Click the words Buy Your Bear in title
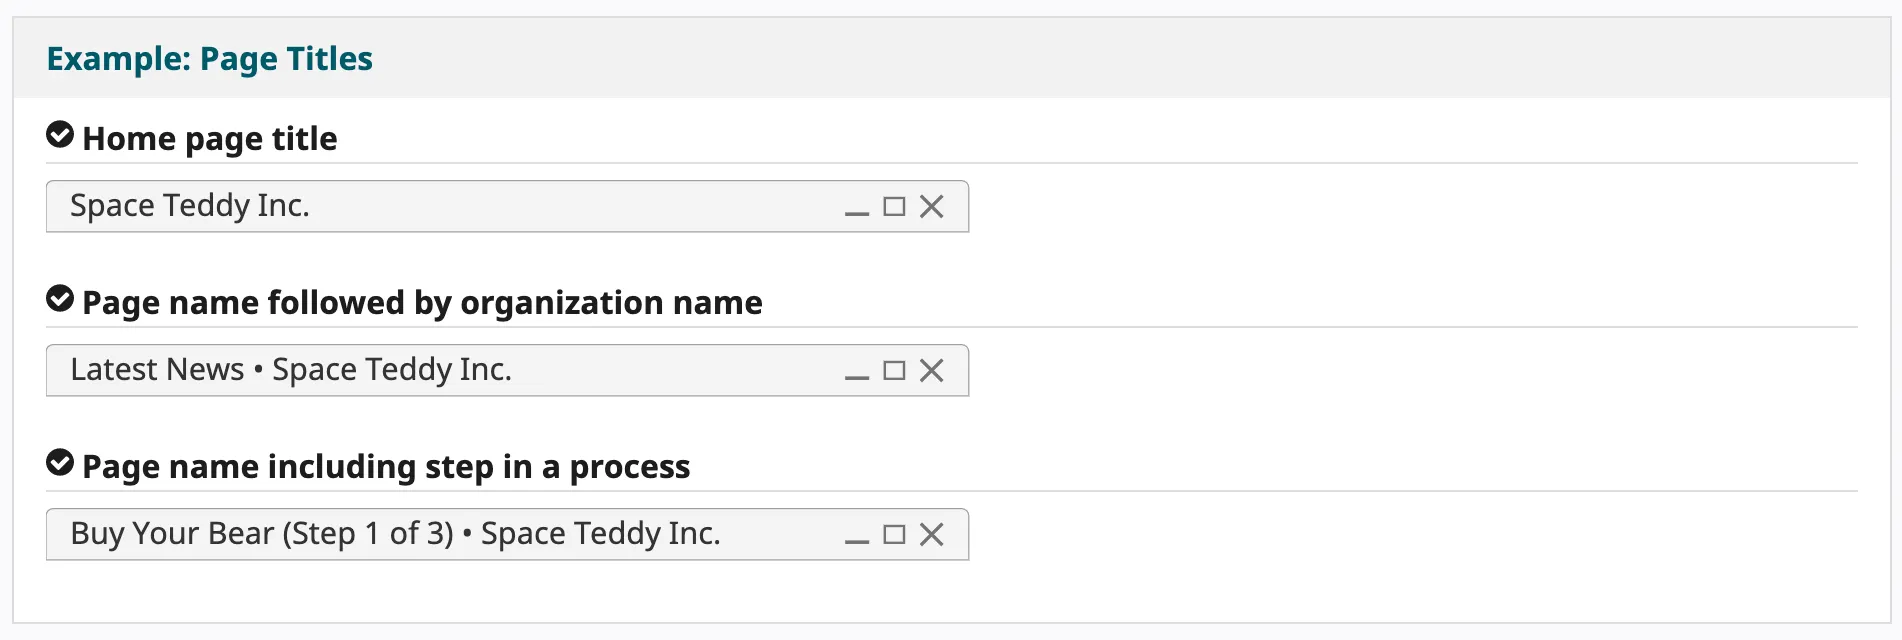This screenshot has height=640, width=1902. tap(172, 534)
